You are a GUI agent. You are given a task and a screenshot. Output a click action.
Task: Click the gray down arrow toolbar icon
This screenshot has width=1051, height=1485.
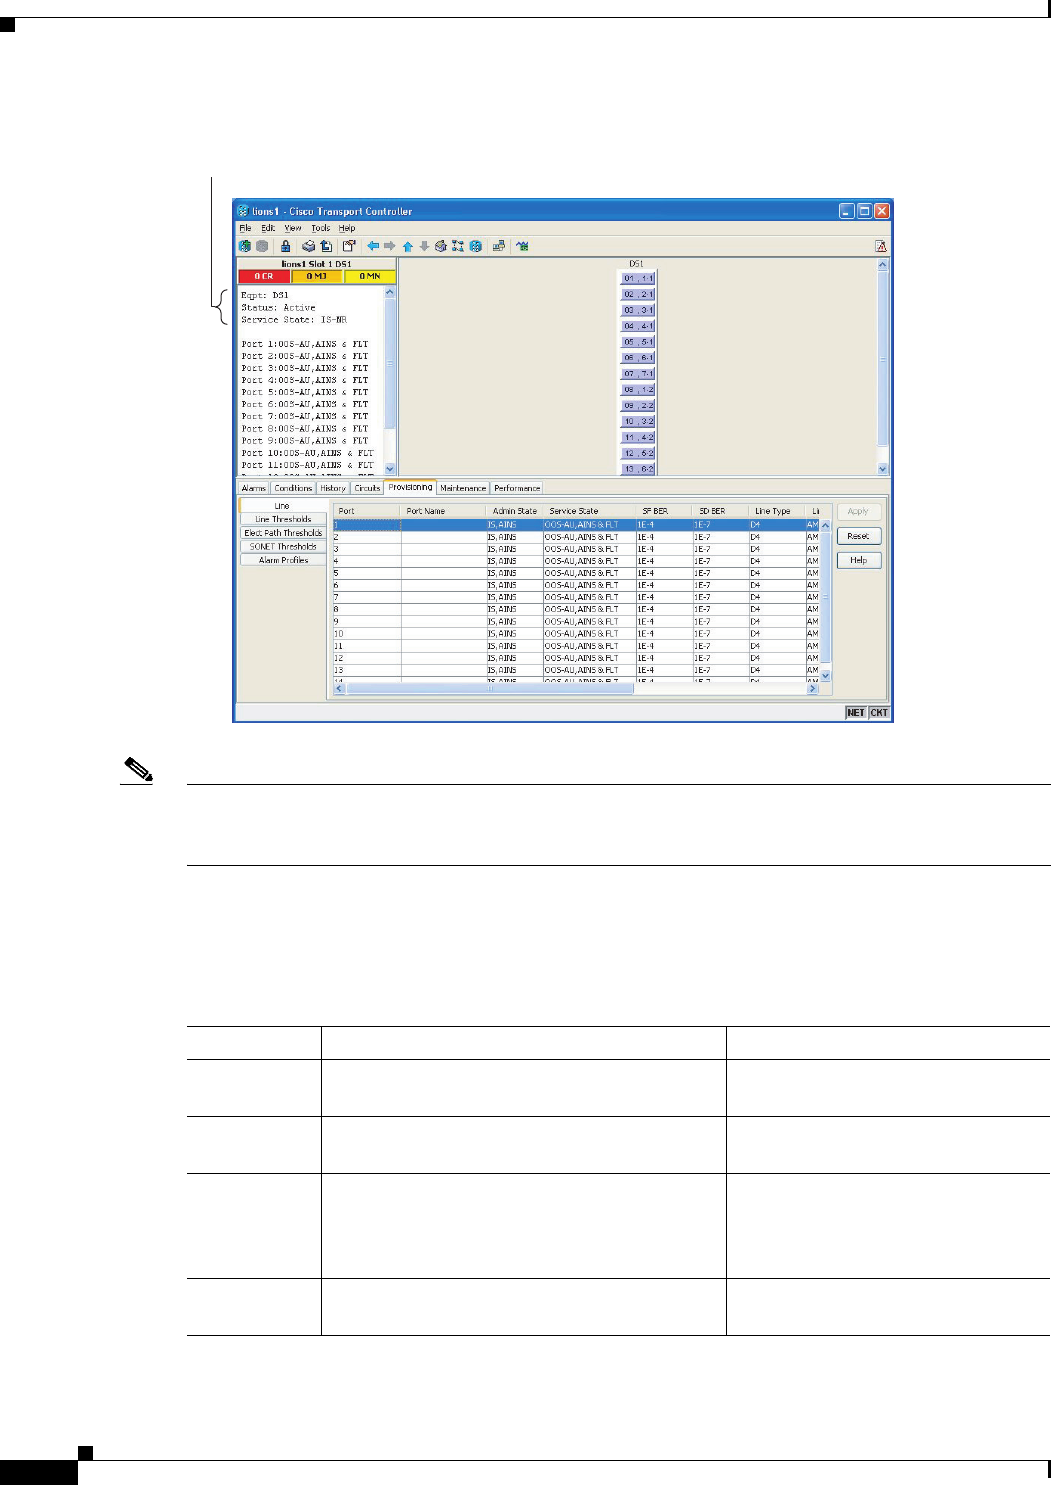tap(424, 246)
